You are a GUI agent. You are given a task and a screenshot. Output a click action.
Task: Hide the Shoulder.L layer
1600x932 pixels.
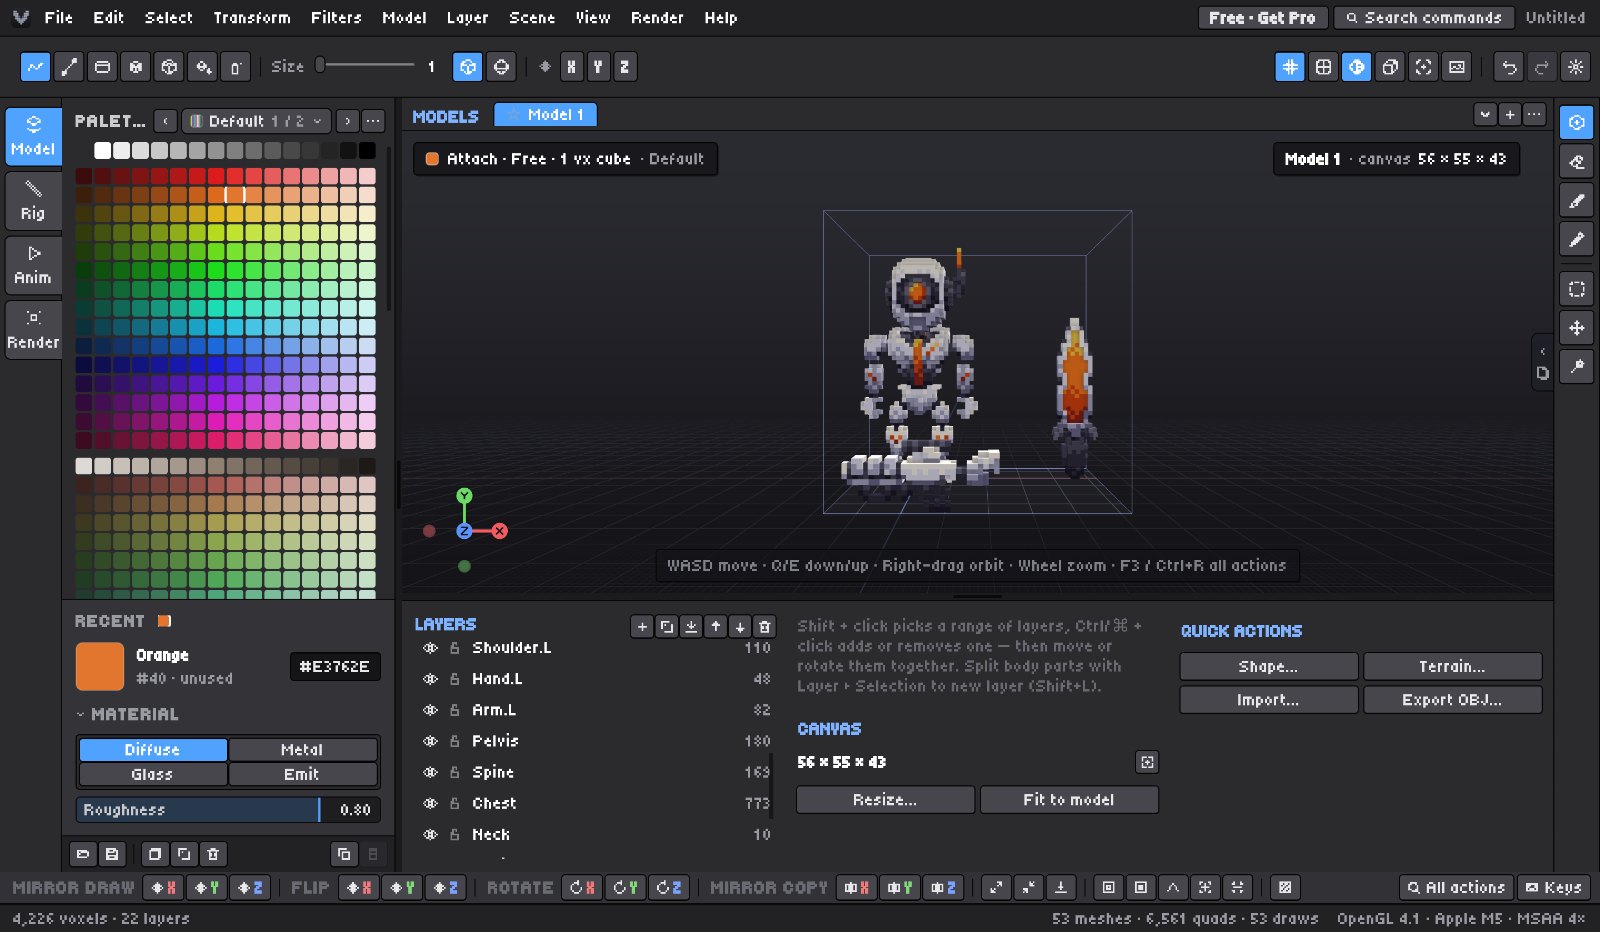click(431, 648)
